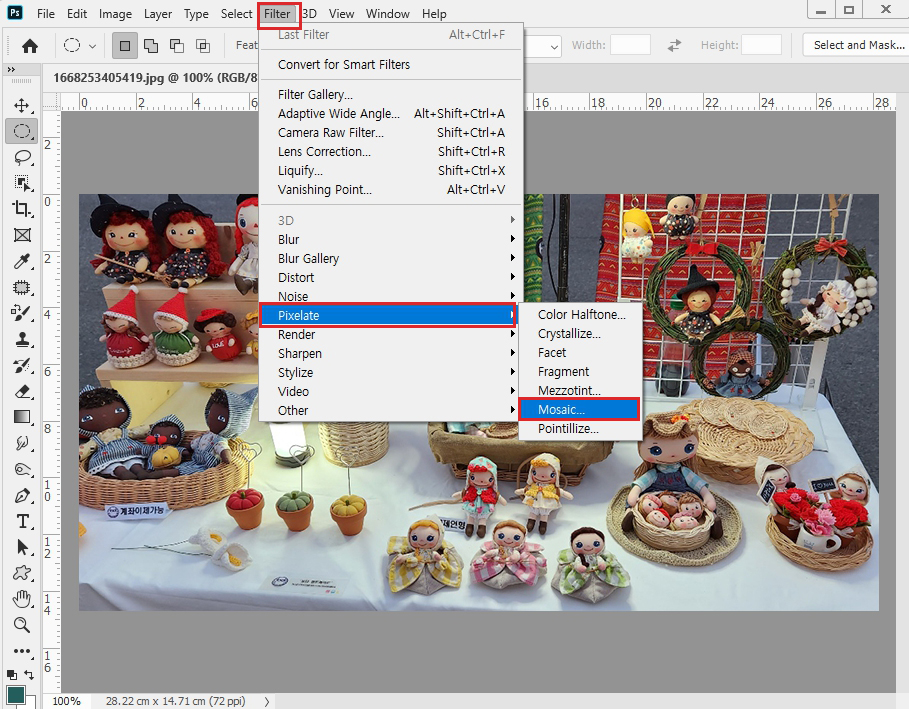Select the Gradient tool
909x709 pixels.
(x=21, y=417)
